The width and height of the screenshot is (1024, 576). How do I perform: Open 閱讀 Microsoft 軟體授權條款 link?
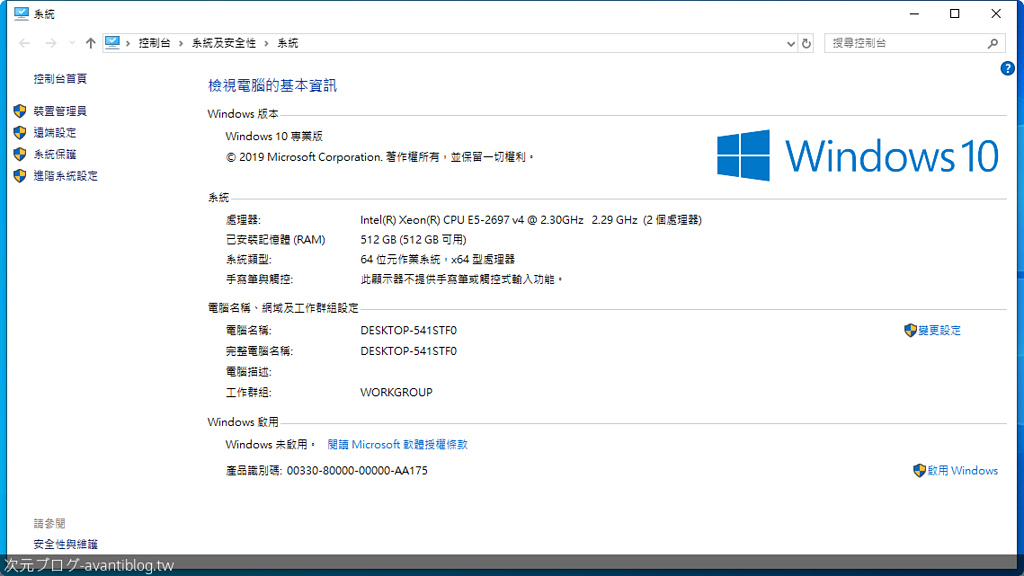(397, 445)
